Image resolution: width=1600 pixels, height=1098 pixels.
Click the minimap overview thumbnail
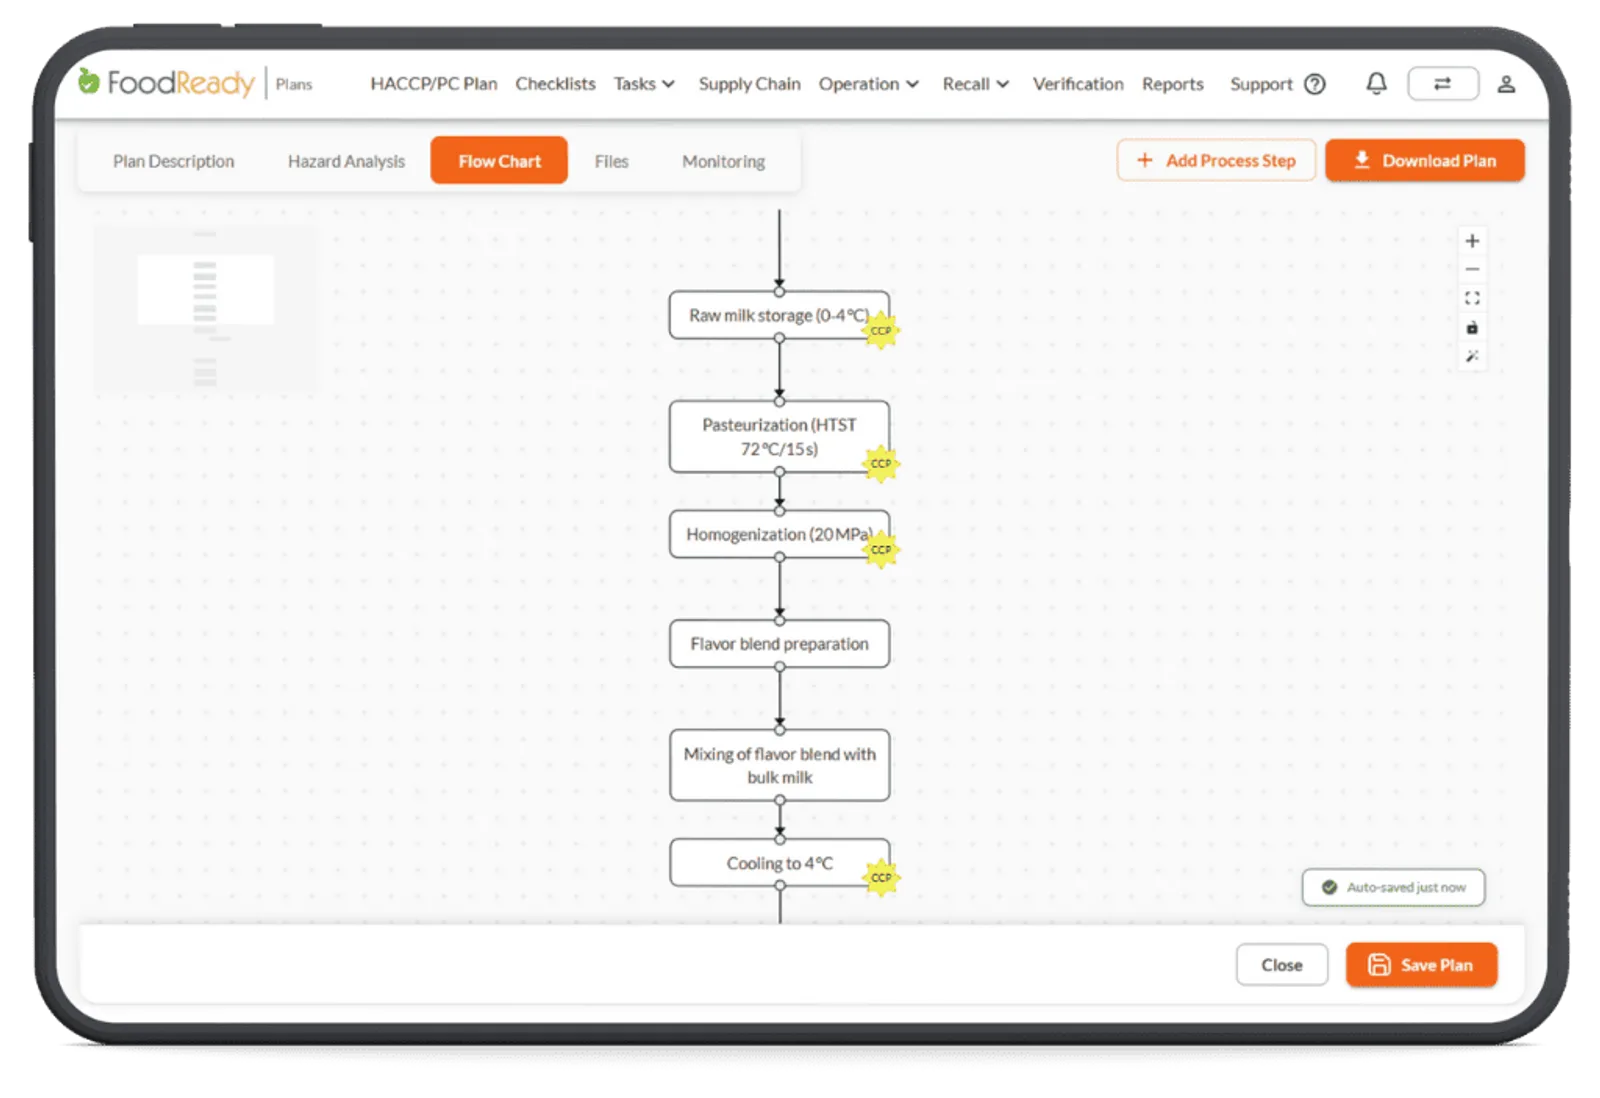point(205,310)
